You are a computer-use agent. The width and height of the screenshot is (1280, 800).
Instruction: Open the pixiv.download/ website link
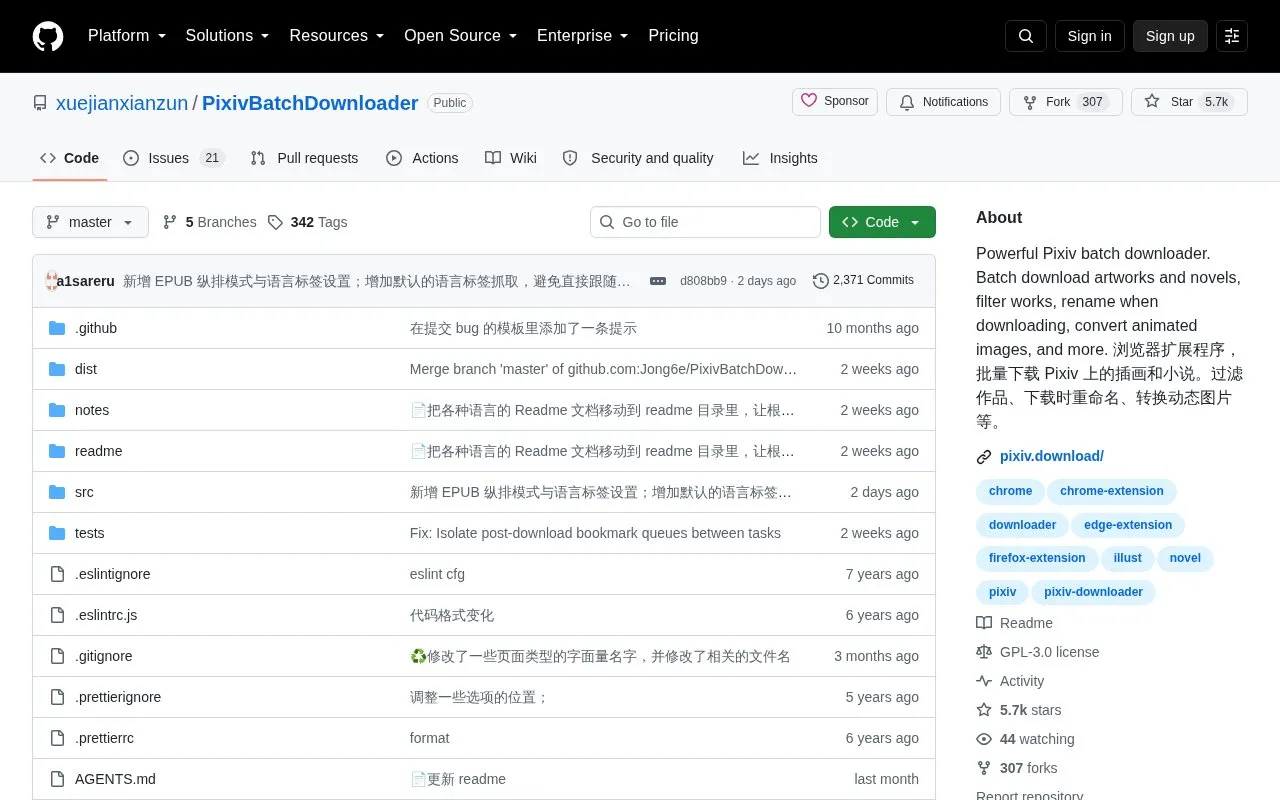1052,456
